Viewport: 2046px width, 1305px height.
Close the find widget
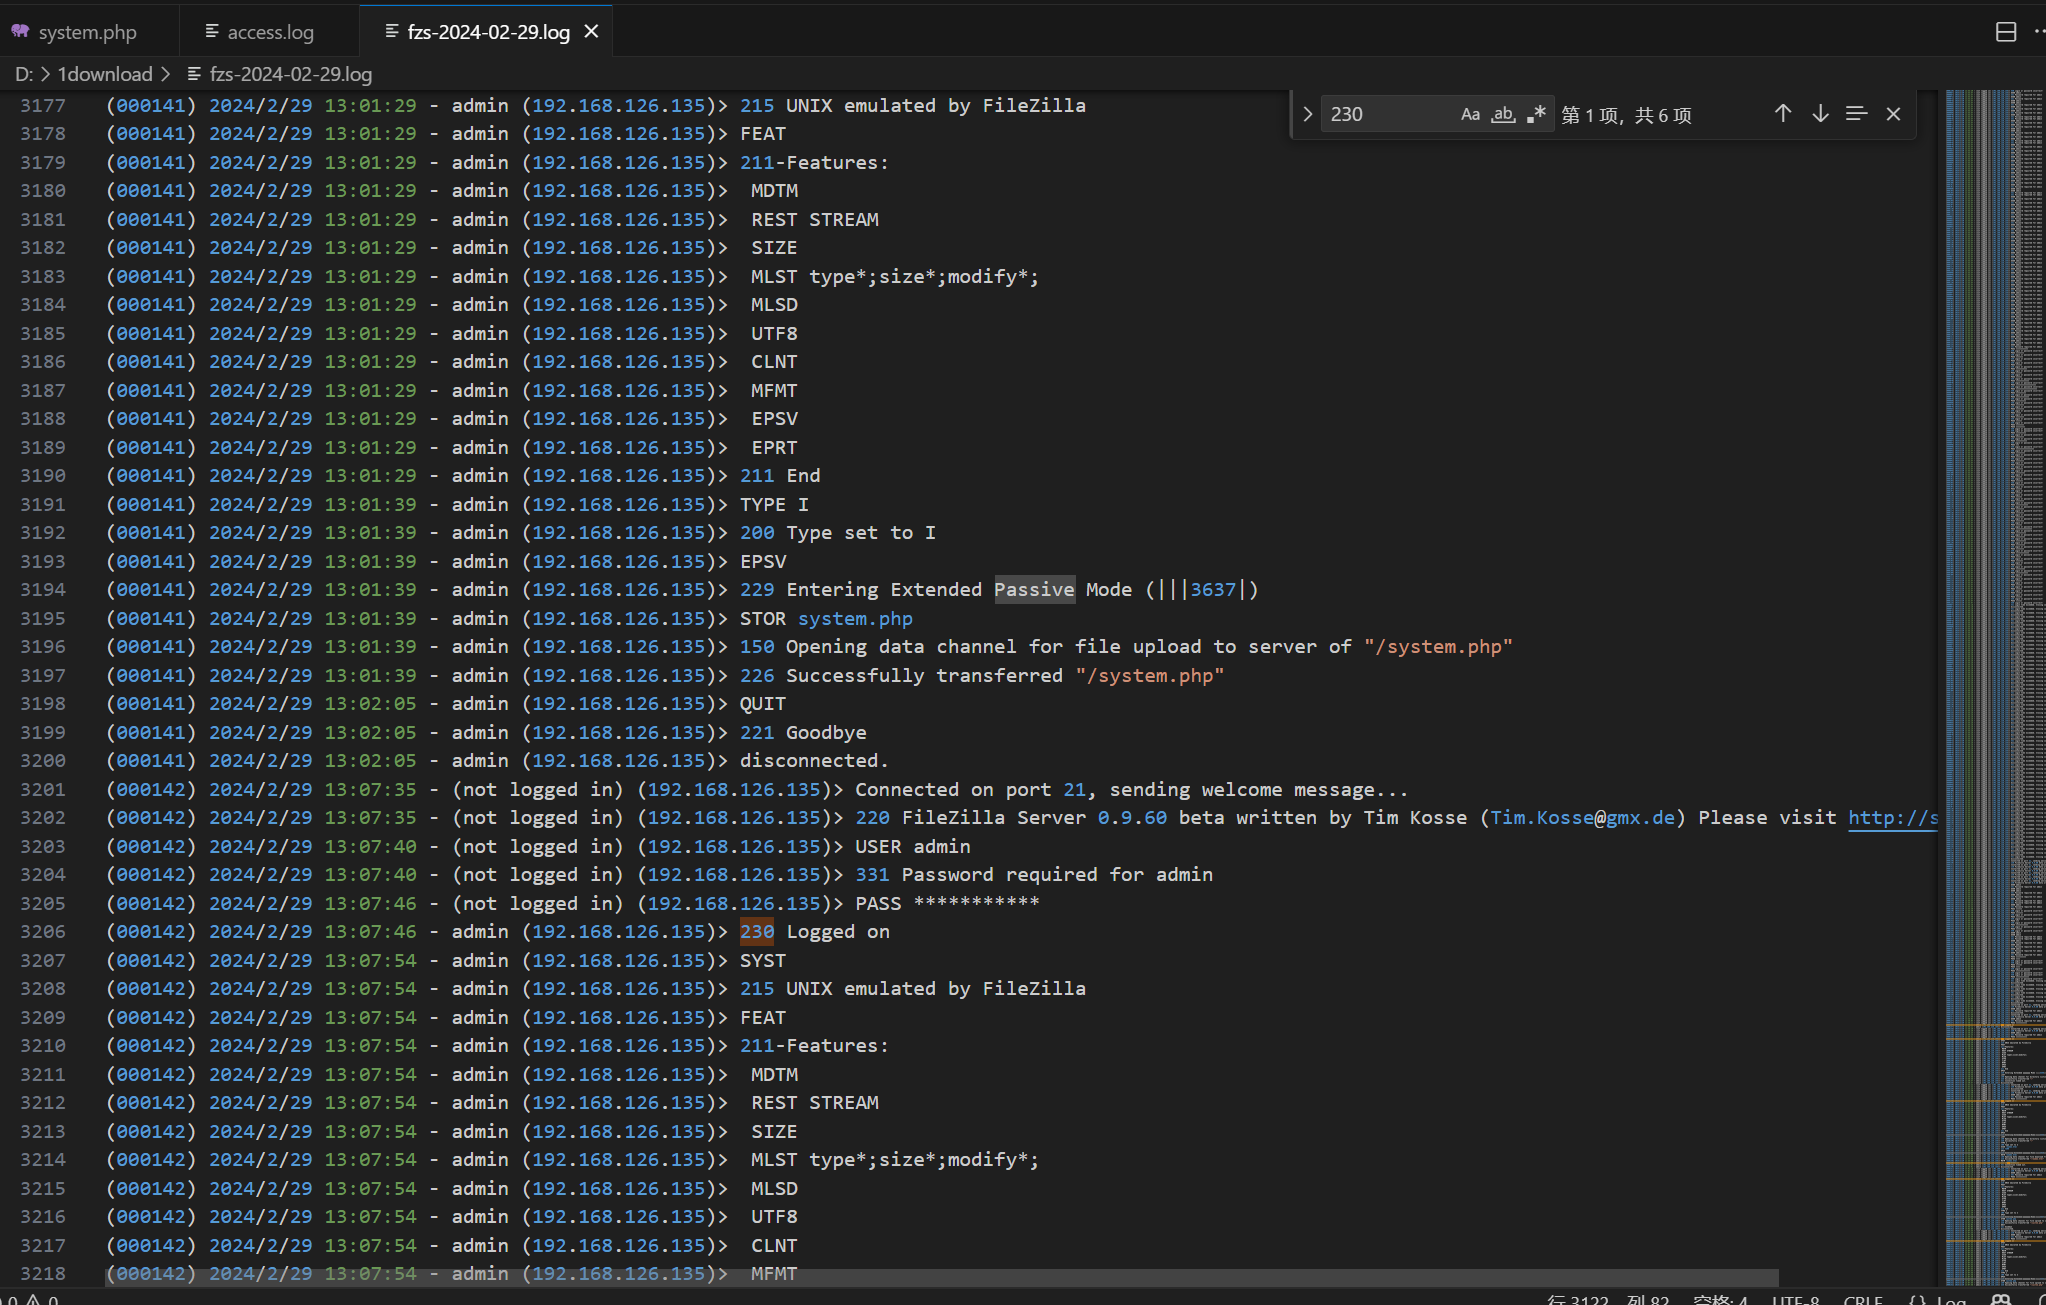tap(1893, 114)
